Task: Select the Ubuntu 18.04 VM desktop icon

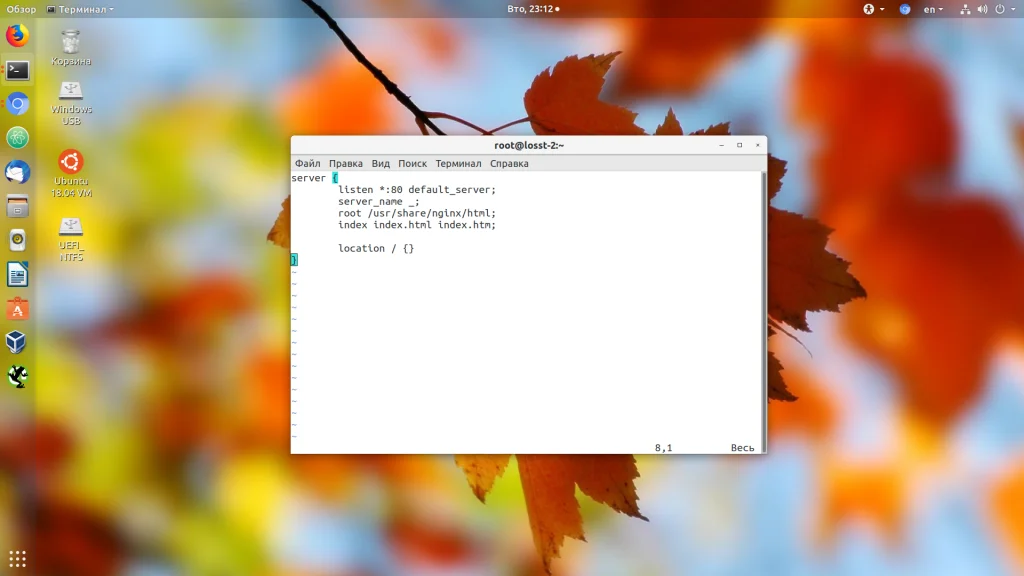Action: (x=71, y=174)
